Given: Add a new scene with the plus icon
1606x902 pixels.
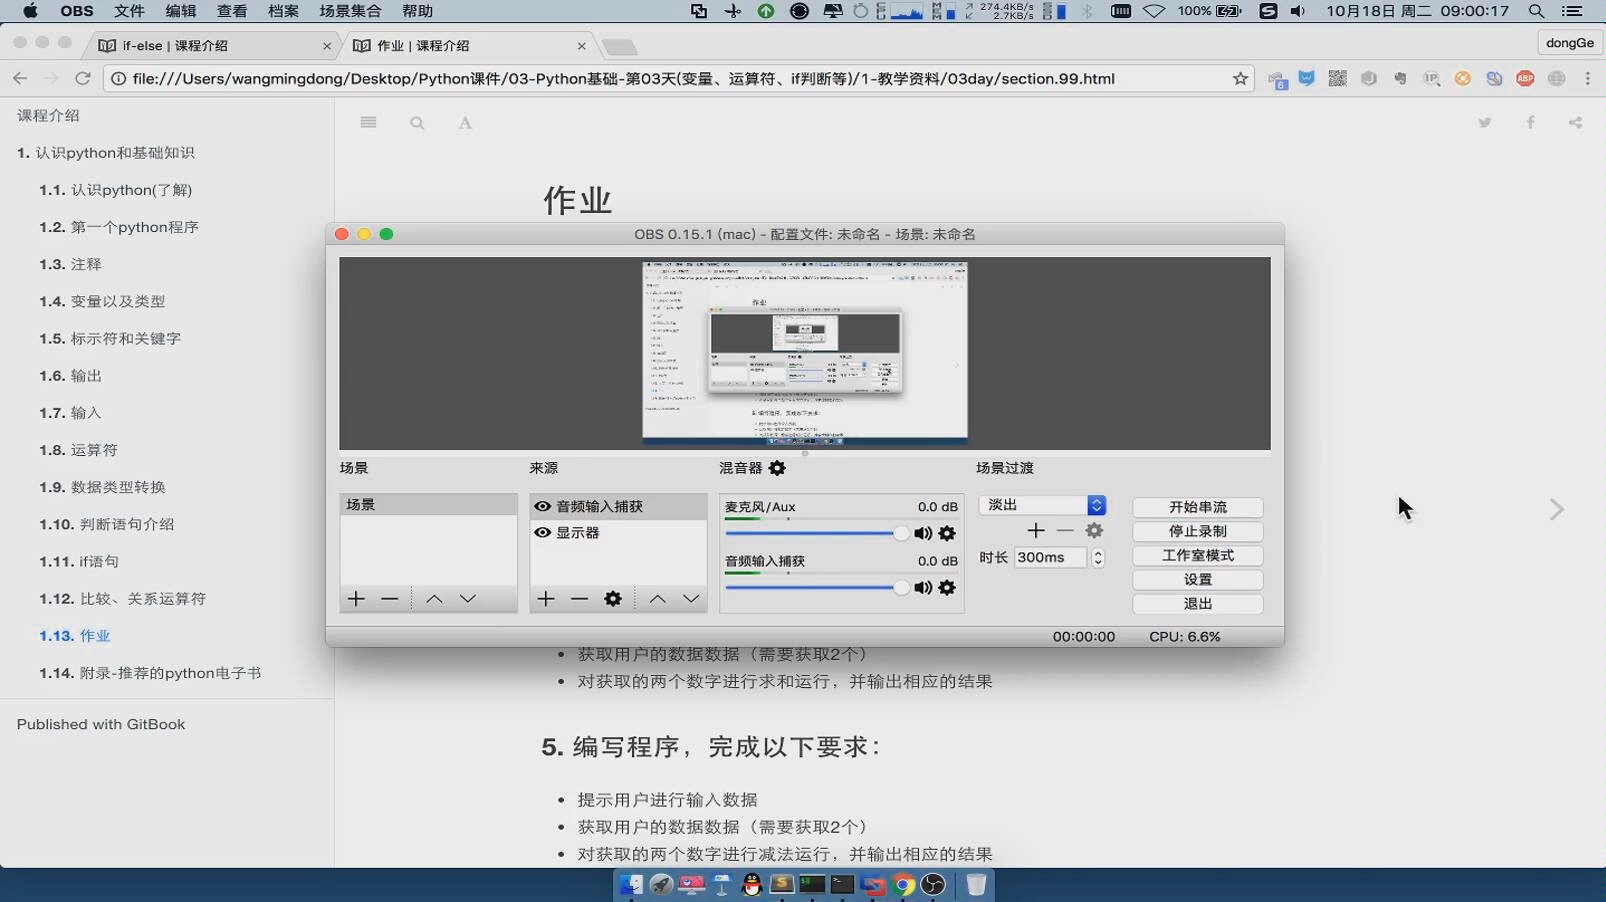Looking at the screenshot, I should pyautogui.click(x=355, y=598).
